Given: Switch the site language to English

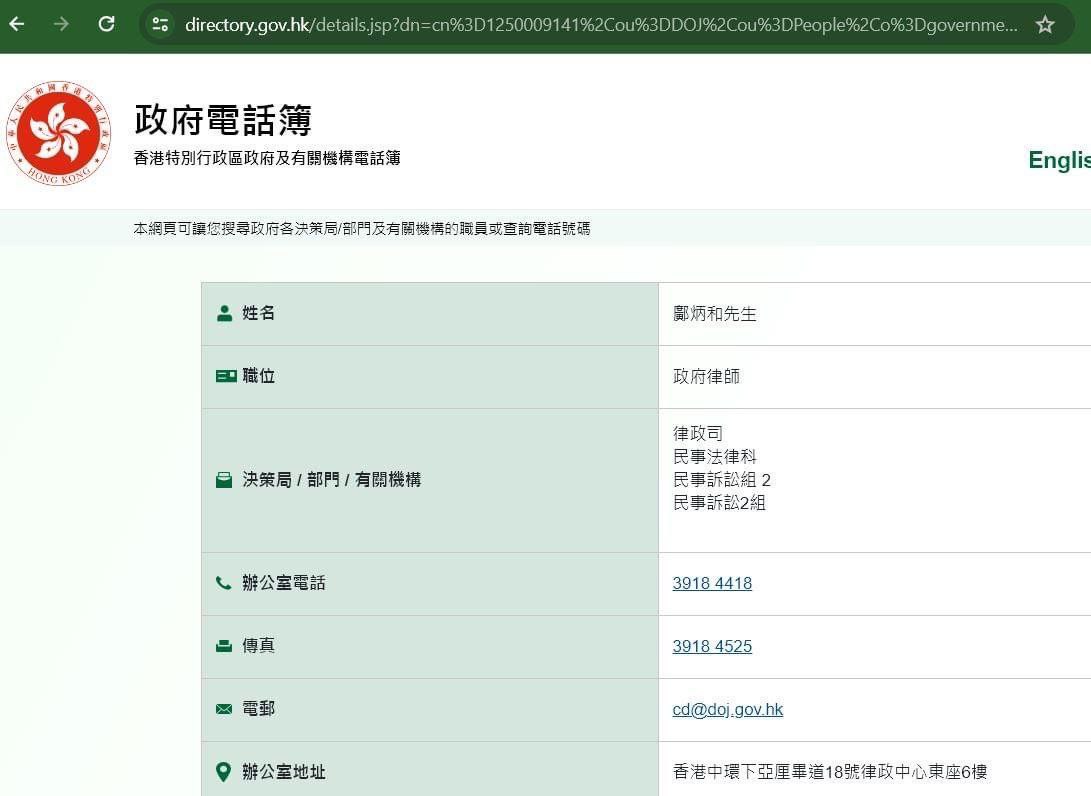Looking at the screenshot, I should pyautogui.click(x=1059, y=159).
